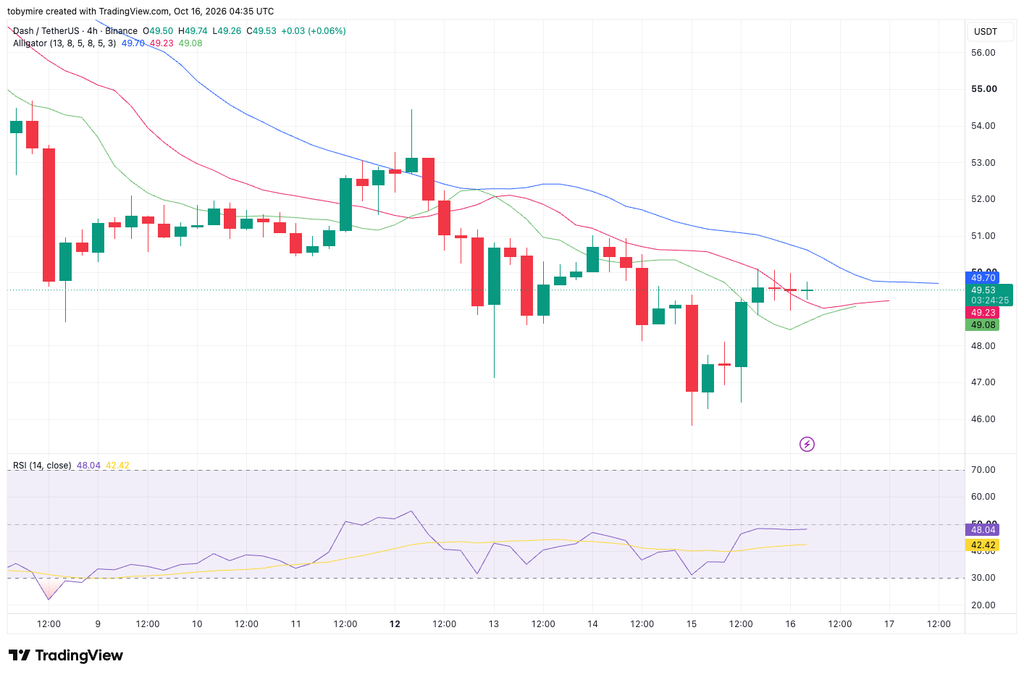The width and height of the screenshot is (1024, 677).
Task: Click the high value H49.74 in the legend
Action: [193, 31]
